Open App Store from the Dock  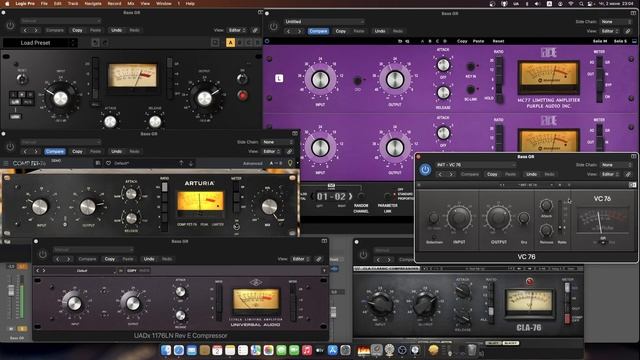pyautogui.click(x=333, y=350)
